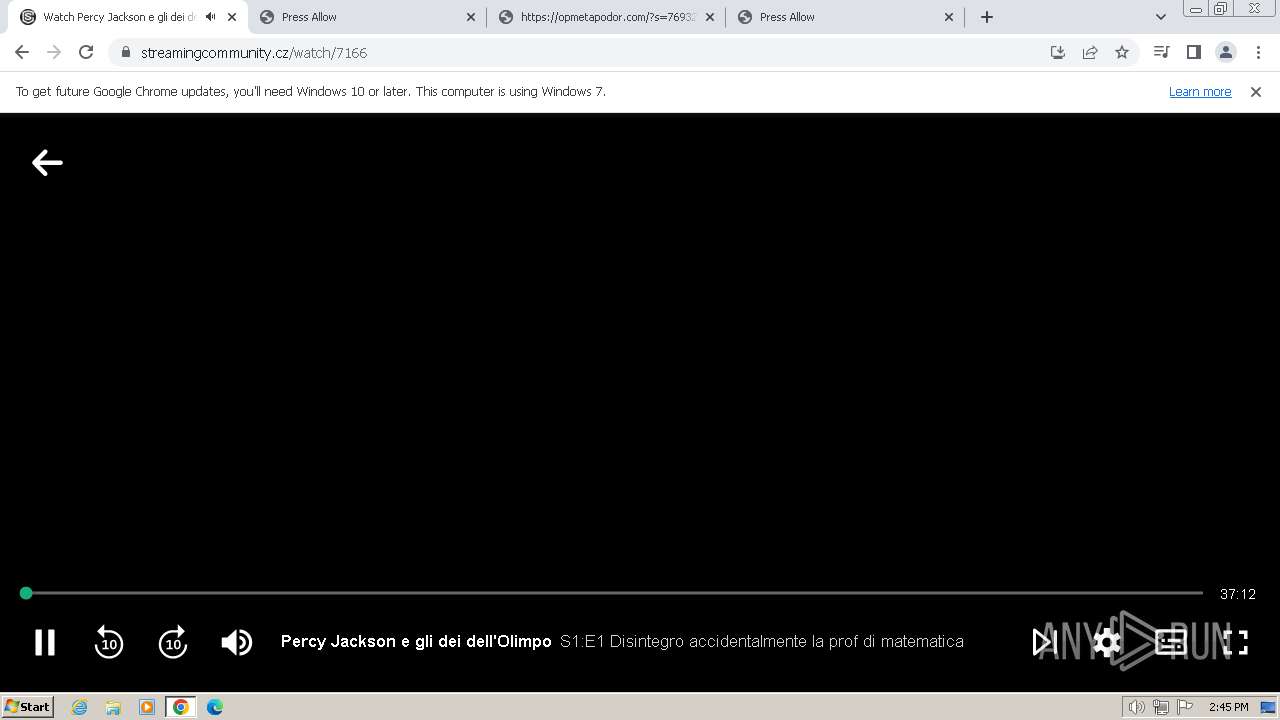Rewind video 10 seconds
The width and height of the screenshot is (1280, 720).
coord(109,642)
